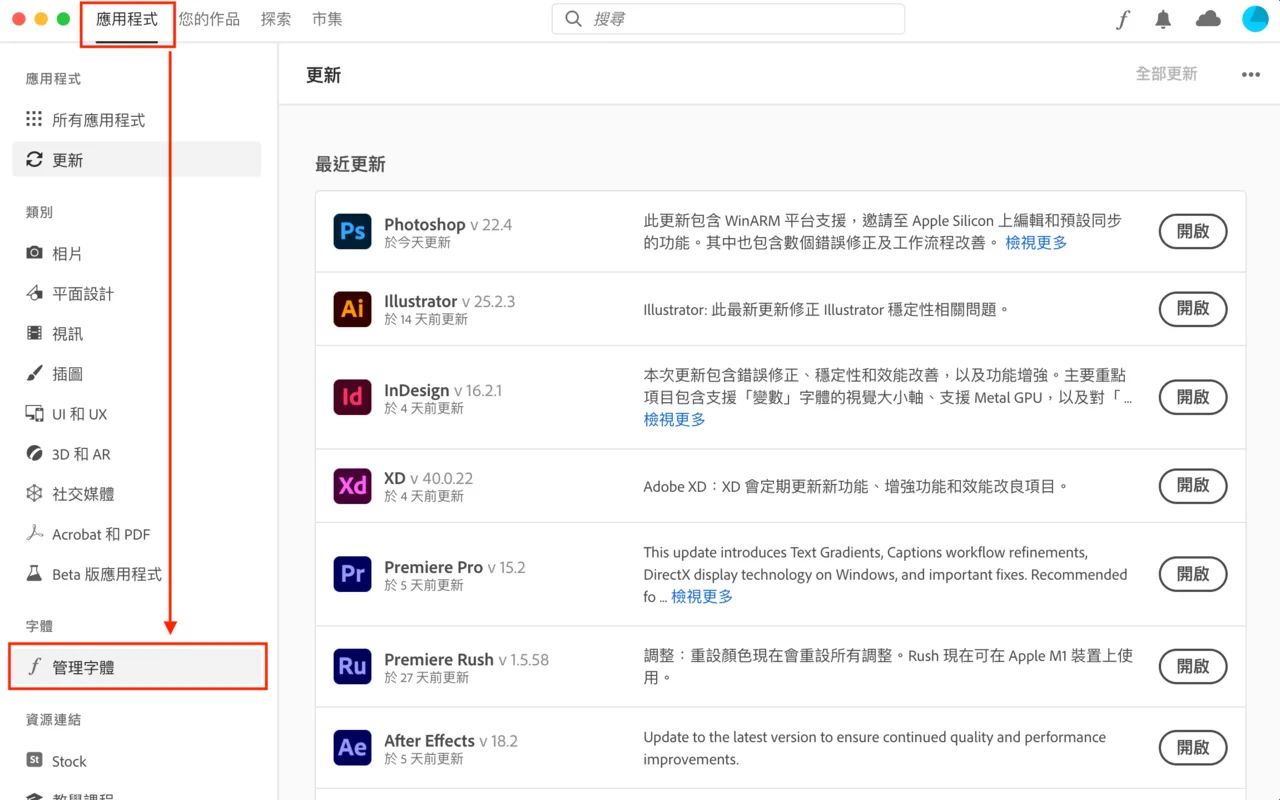Click the 搜尋 search field

coord(728,19)
